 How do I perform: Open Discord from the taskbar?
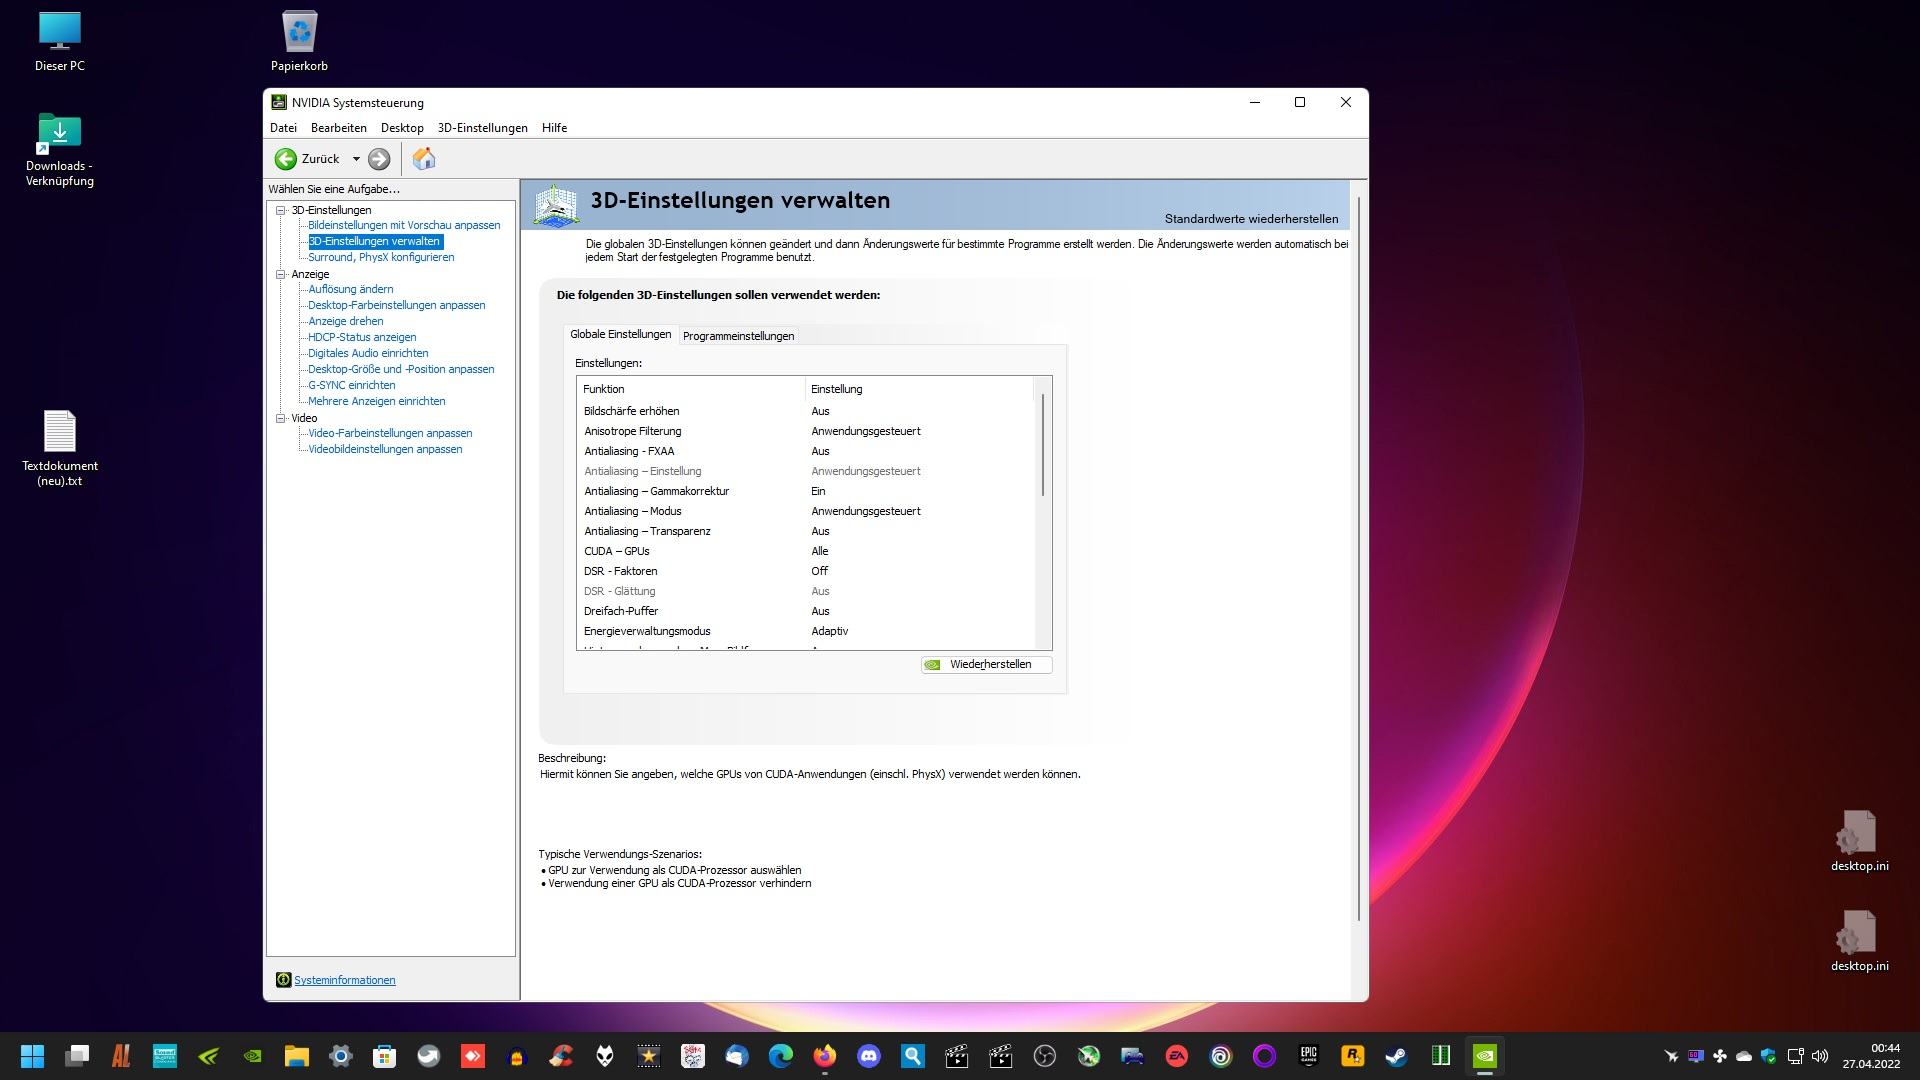[x=869, y=1056]
